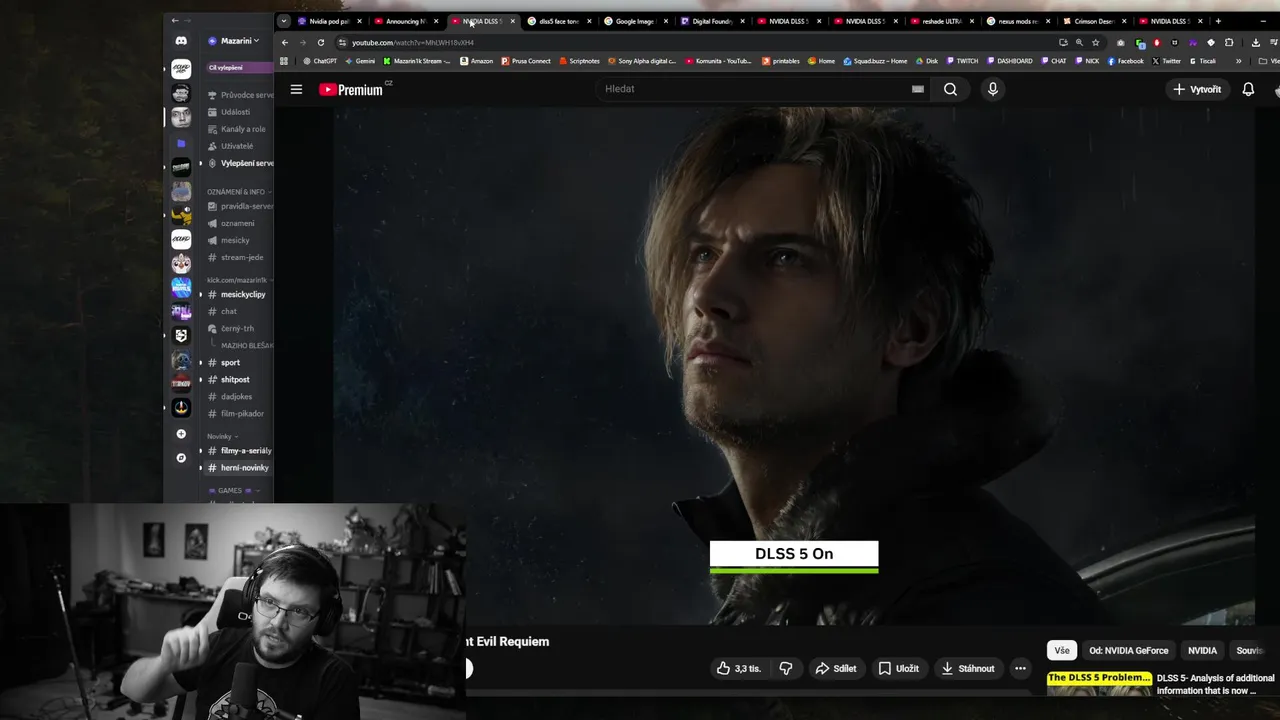Screen dimensions: 1280x720
Task: Open the browser apps grid icon in bookmarks bar
Action: pyautogui.click(x=284, y=61)
